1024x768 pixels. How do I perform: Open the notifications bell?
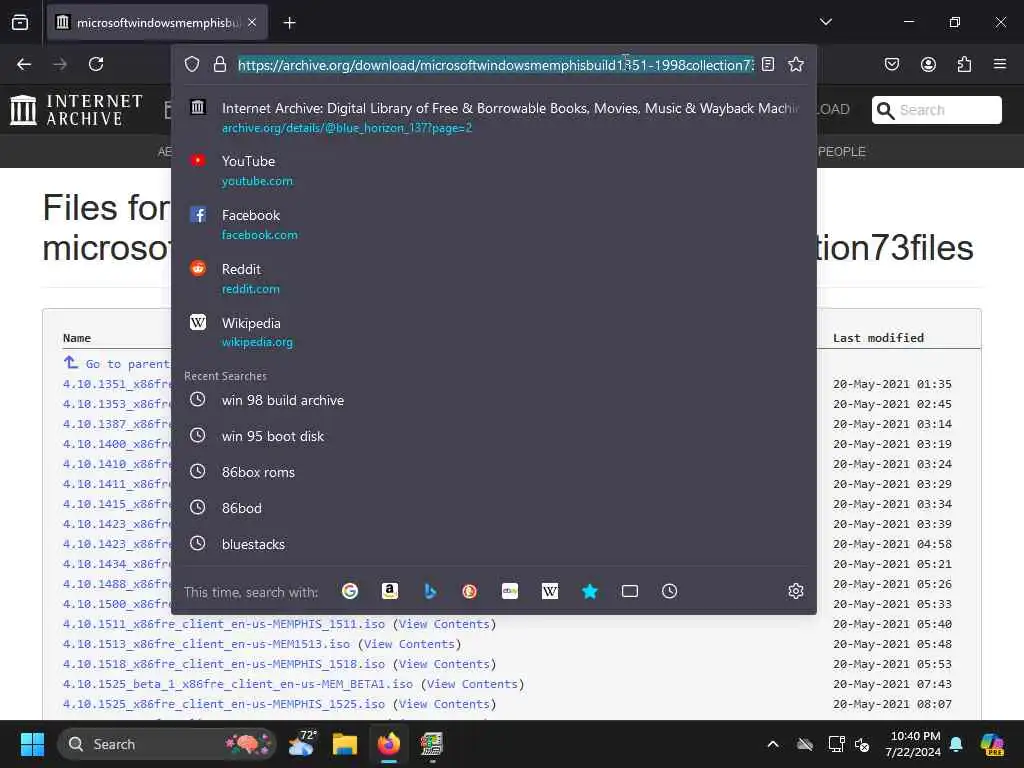(x=956, y=744)
